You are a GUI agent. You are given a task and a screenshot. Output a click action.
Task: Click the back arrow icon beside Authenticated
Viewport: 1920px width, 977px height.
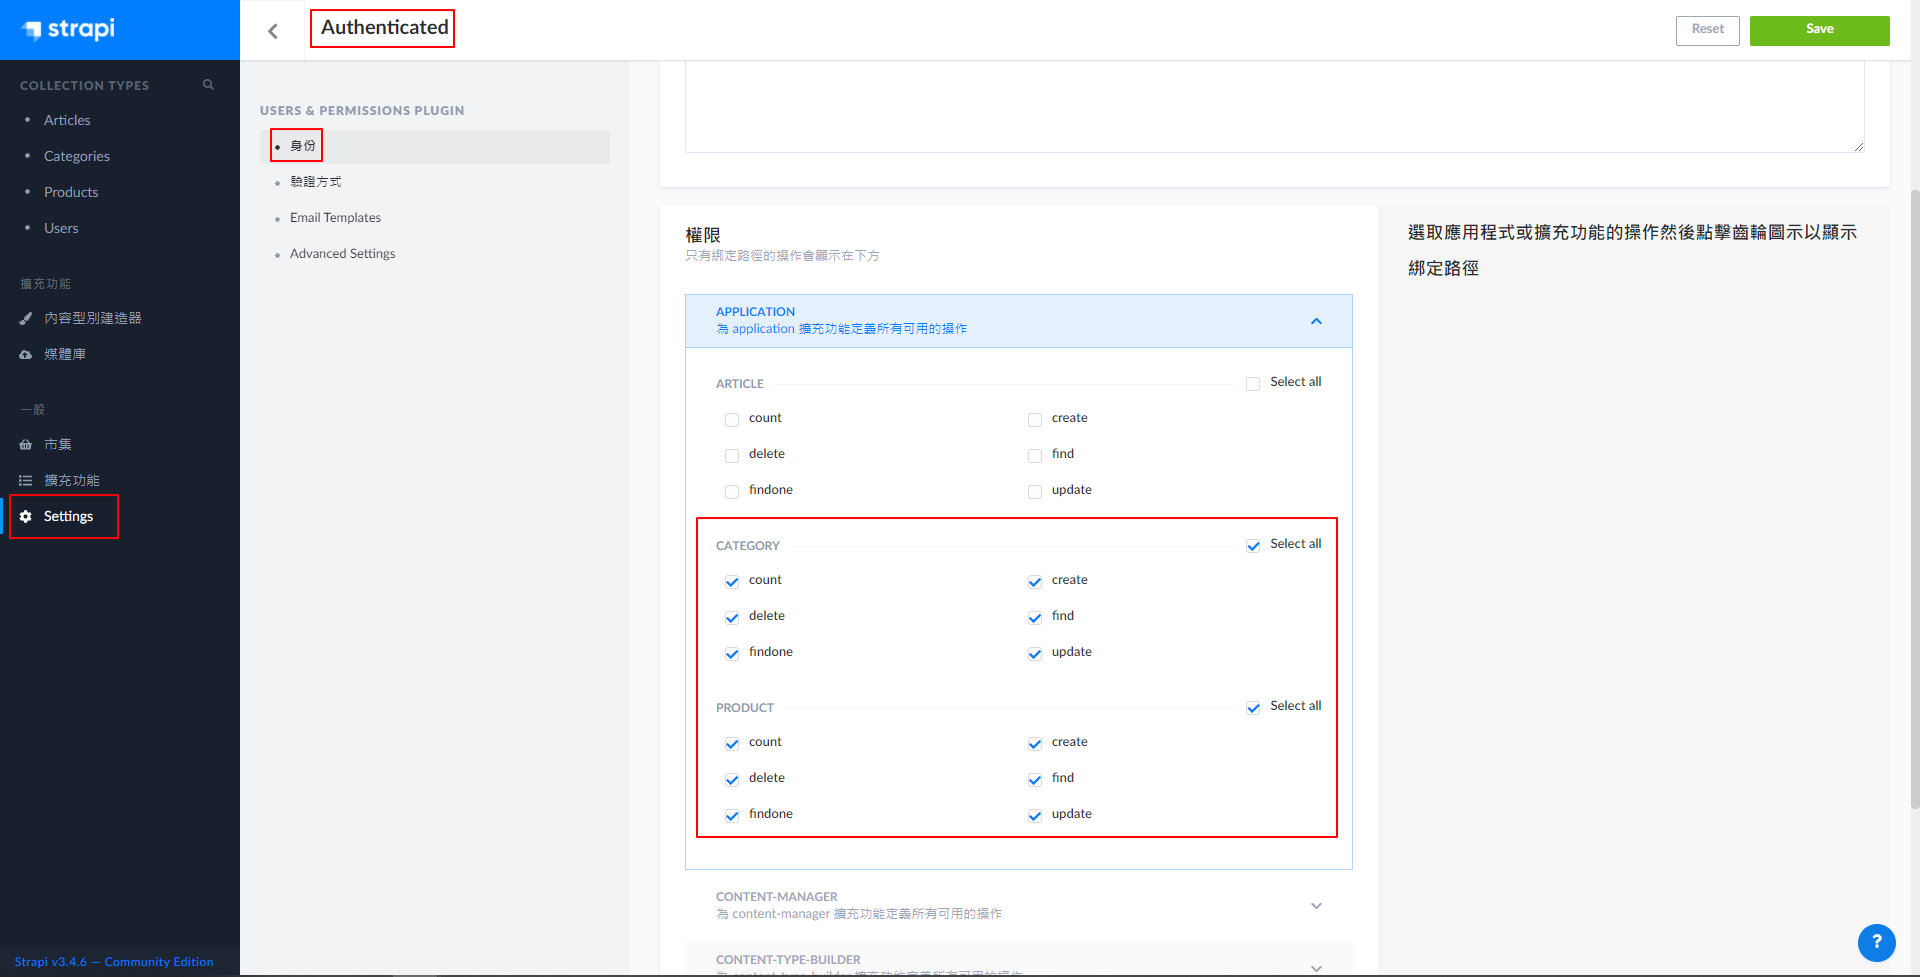273,31
